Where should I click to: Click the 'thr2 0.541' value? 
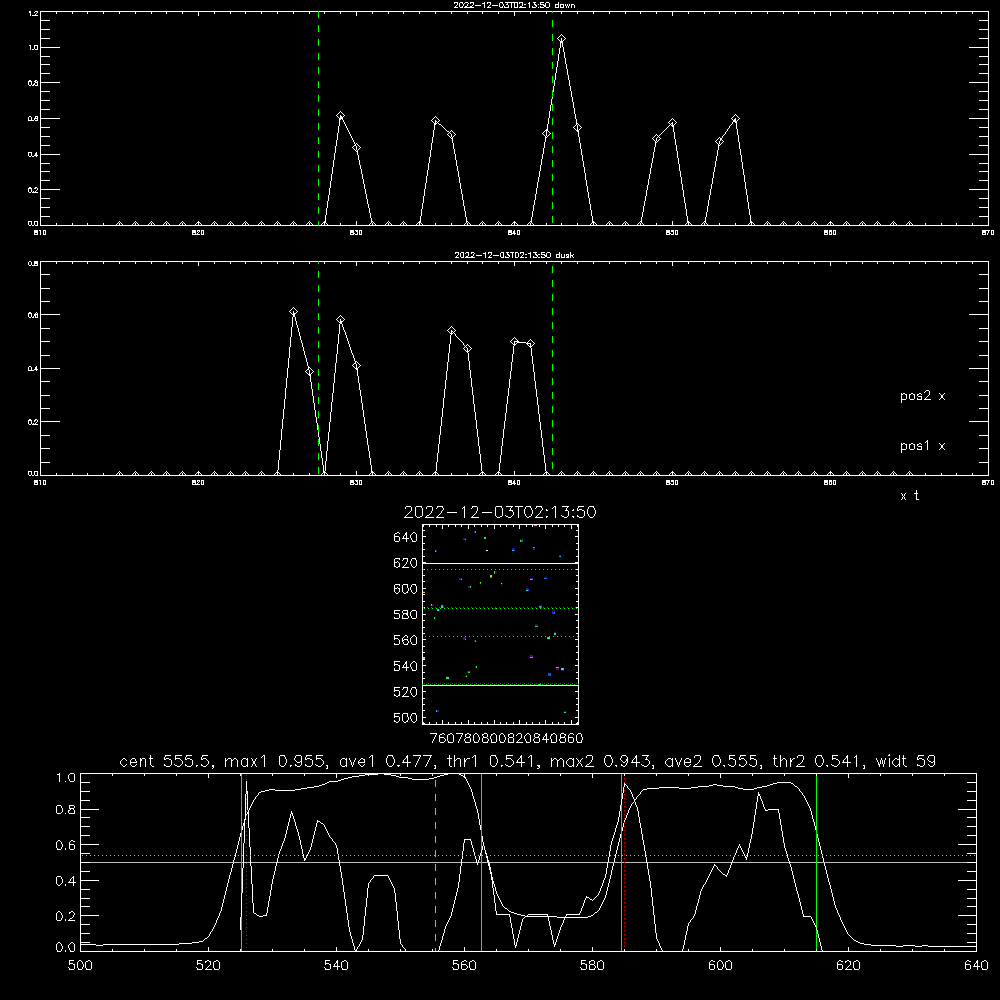tap(818, 761)
